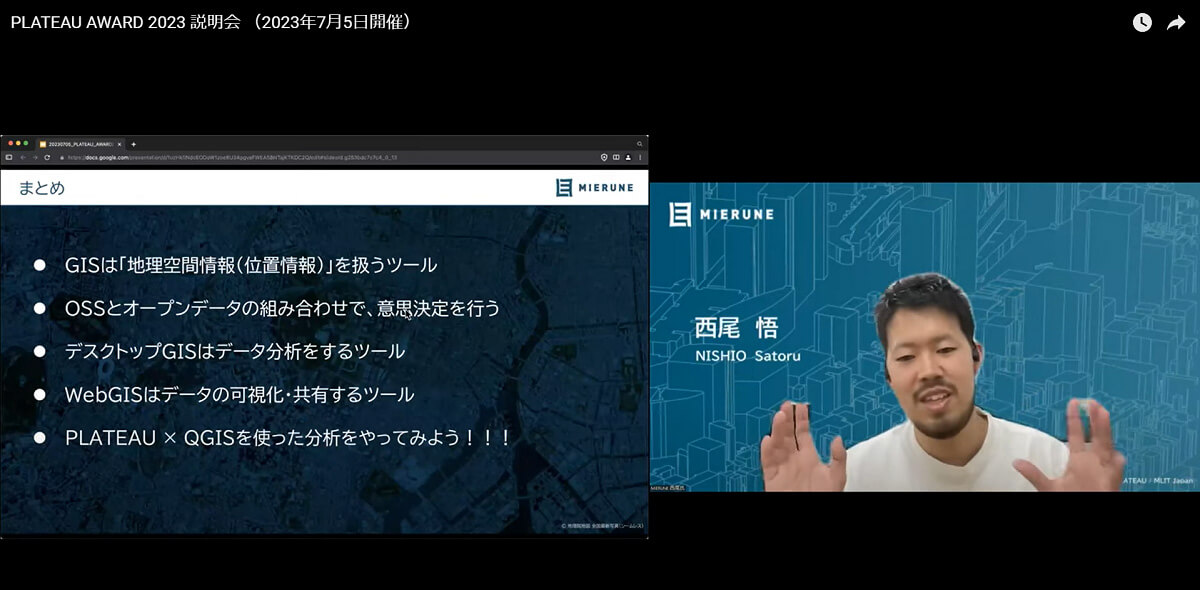The width and height of the screenshot is (1200, 590).
Task: Click the browser profile icon
Action: click(628, 157)
